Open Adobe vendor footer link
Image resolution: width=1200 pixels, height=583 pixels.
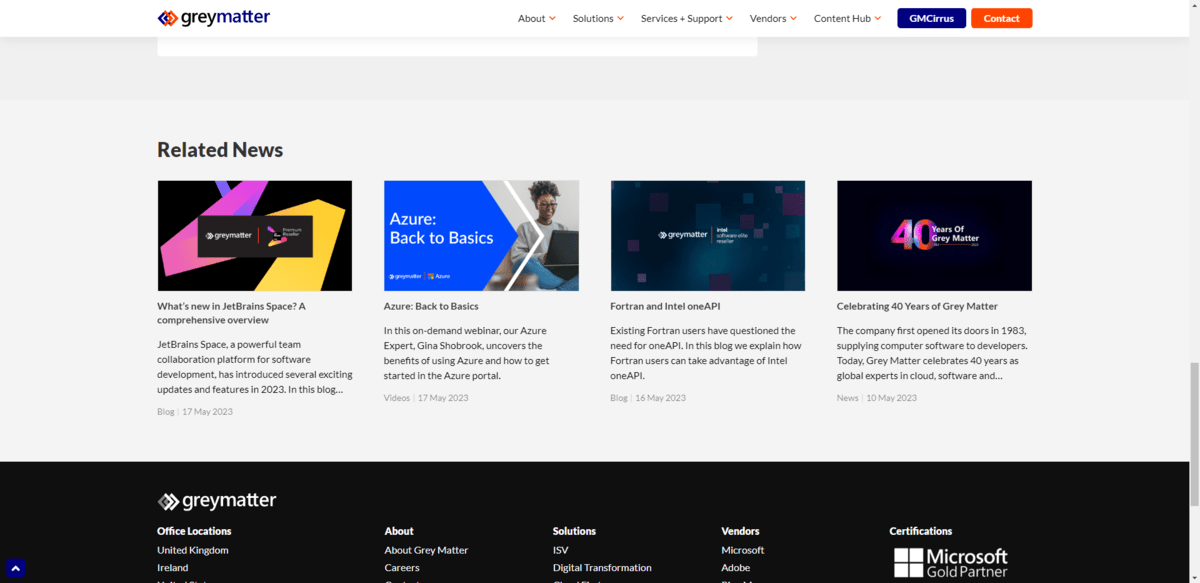736,568
